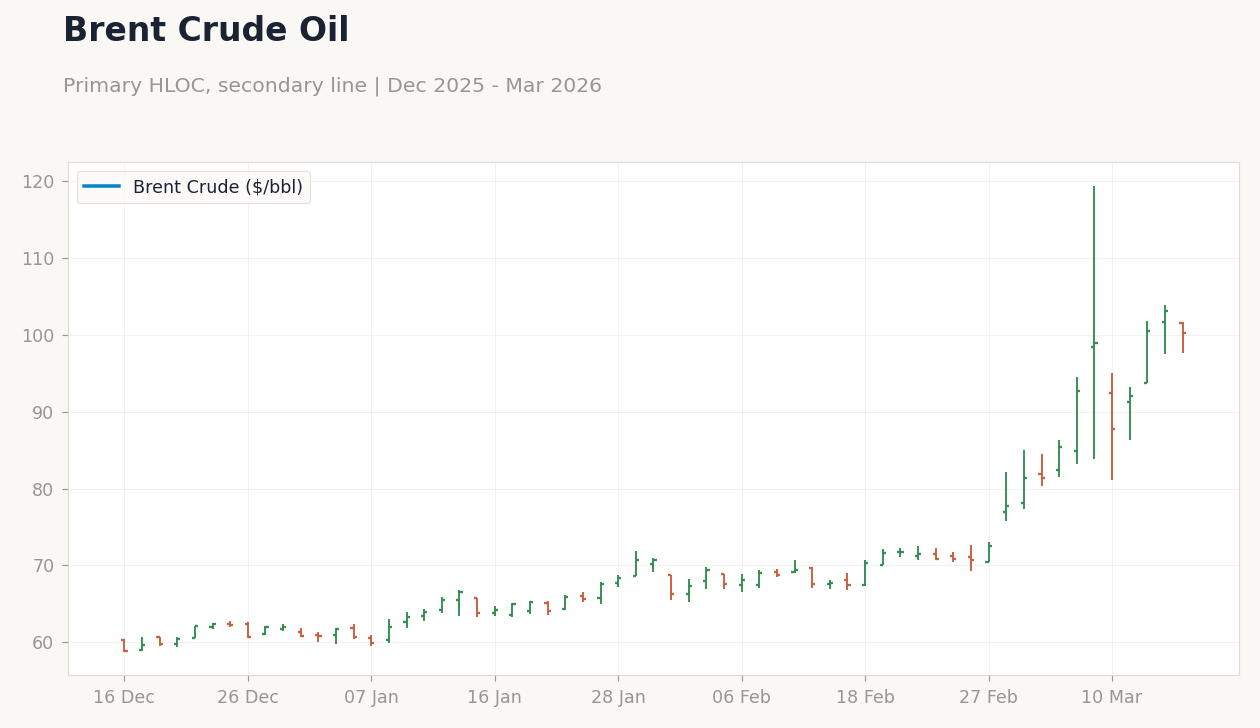Click y-axis label 60

tap(42, 643)
